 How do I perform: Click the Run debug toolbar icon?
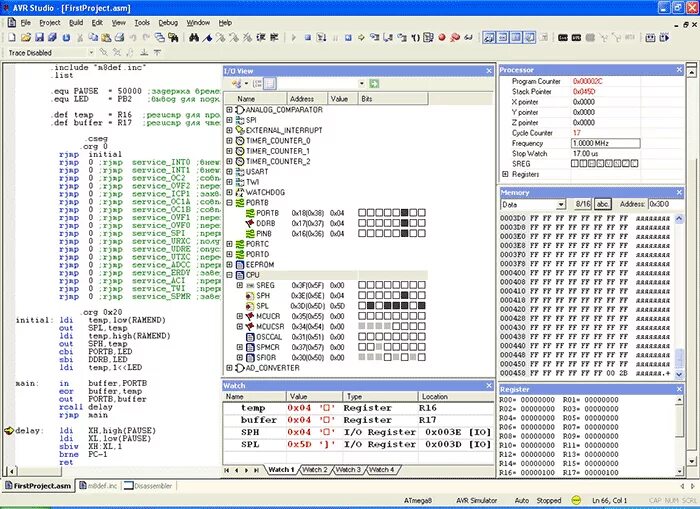pos(321,38)
